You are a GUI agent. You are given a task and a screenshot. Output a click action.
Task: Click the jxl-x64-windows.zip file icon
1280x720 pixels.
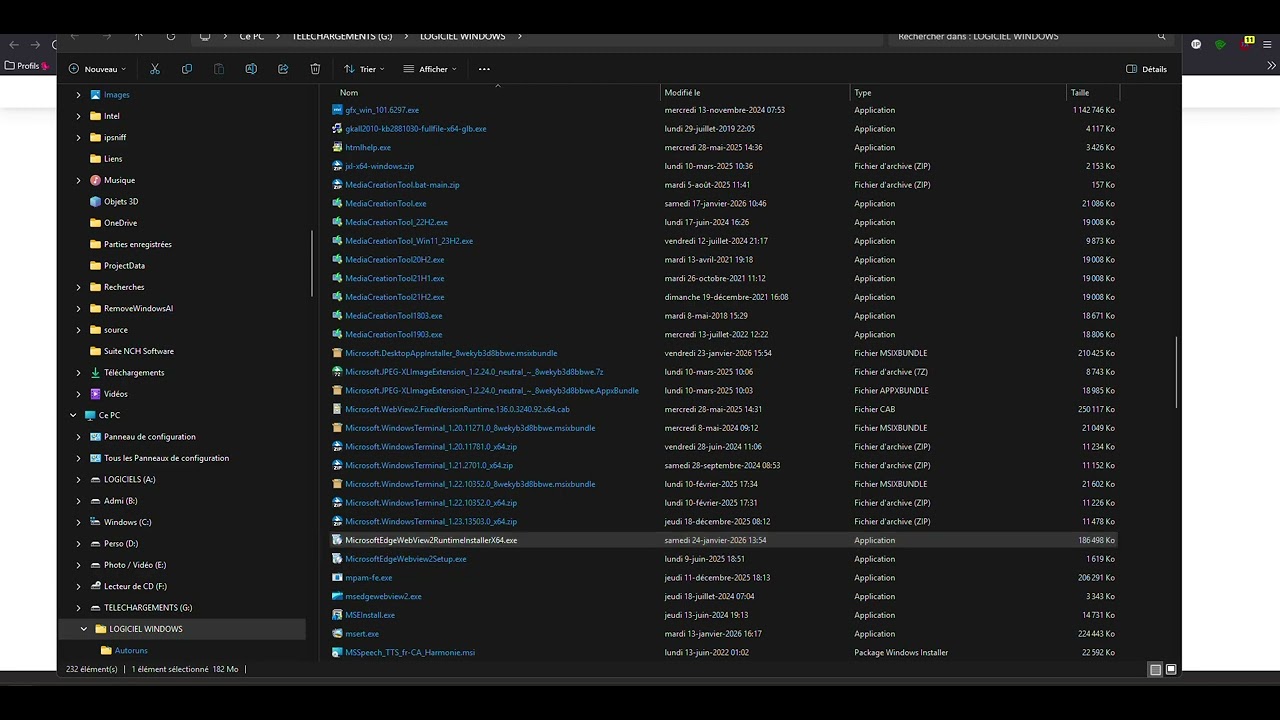pyautogui.click(x=337, y=166)
